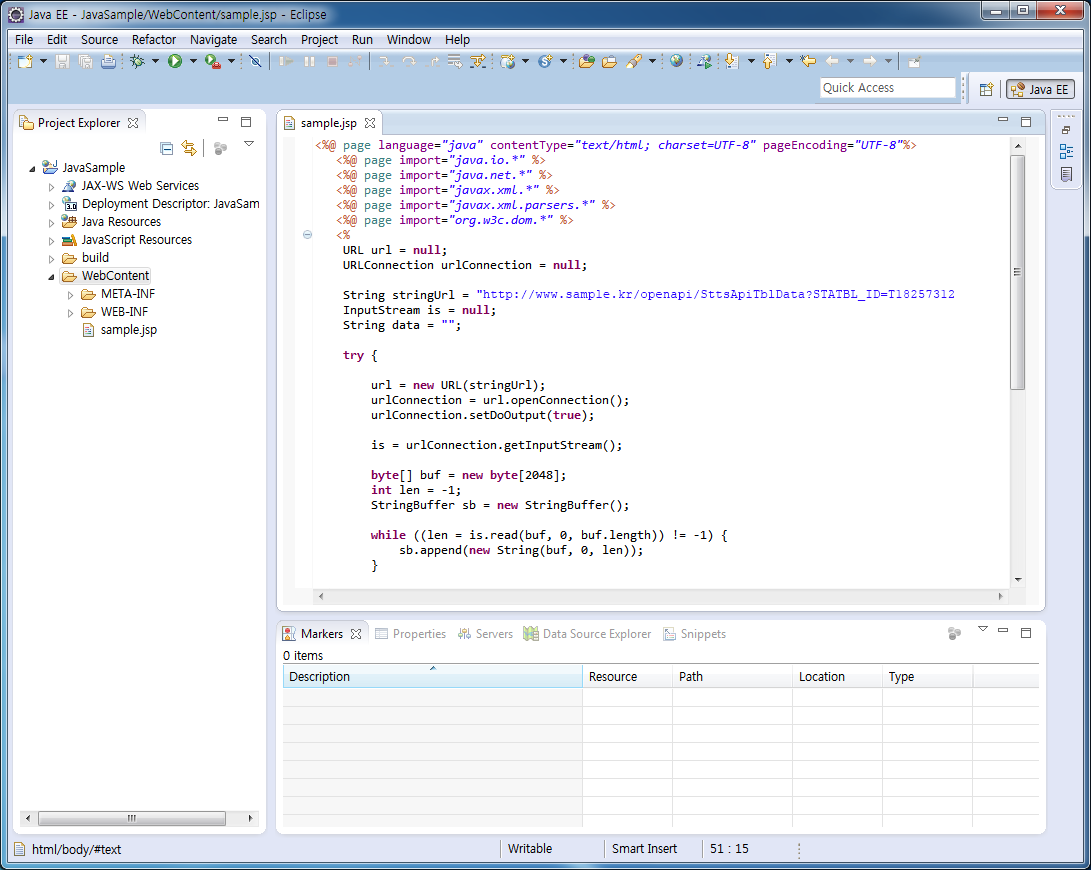This screenshot has height=870, width=1091.
Task: Jump to Last Edit Location arrow icon
Action: [x=808, y=62]
